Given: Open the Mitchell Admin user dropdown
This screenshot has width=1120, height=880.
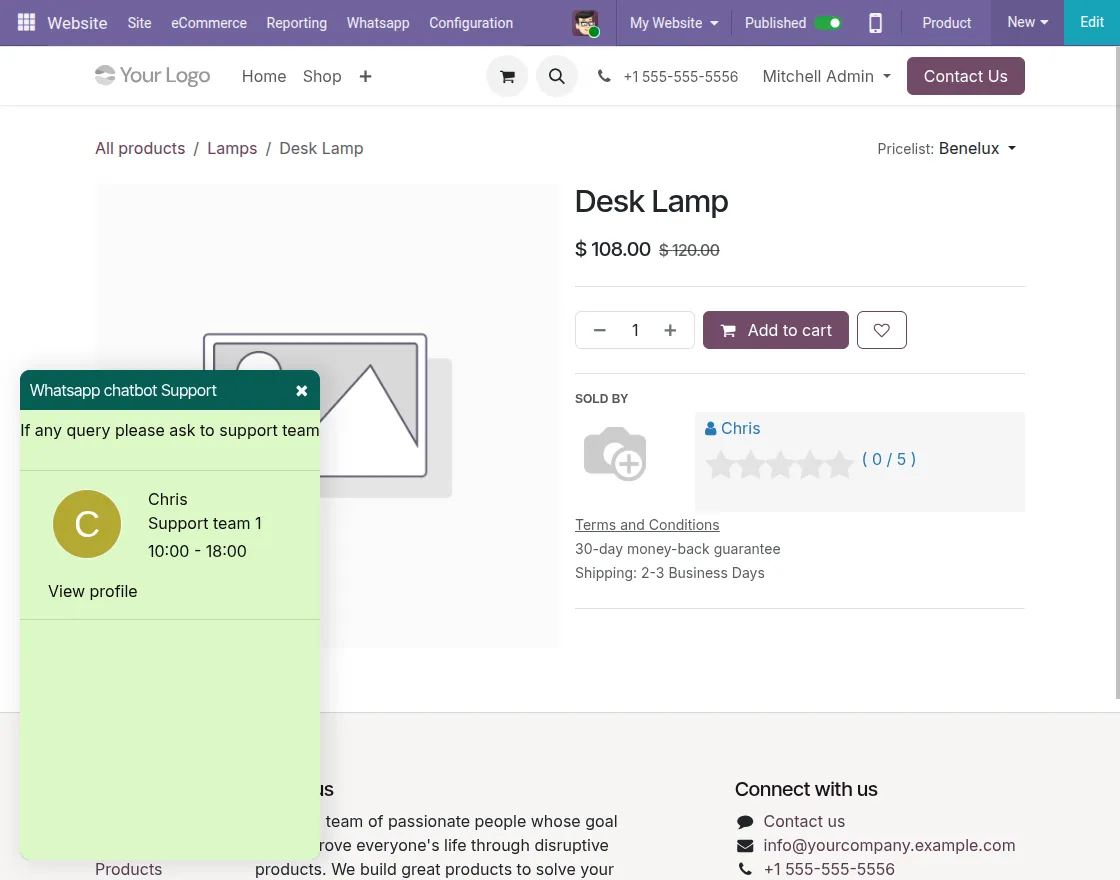Looking at the screenshot, I should tap(826, 76).
